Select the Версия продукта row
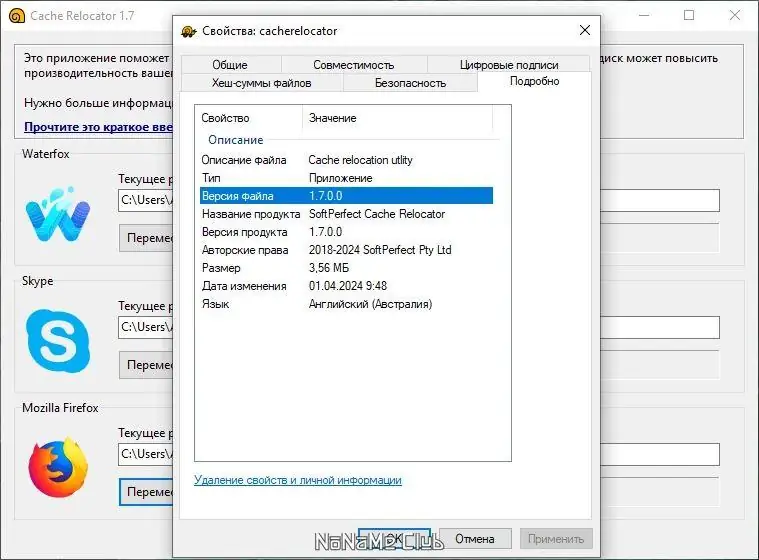 (347, 232)
